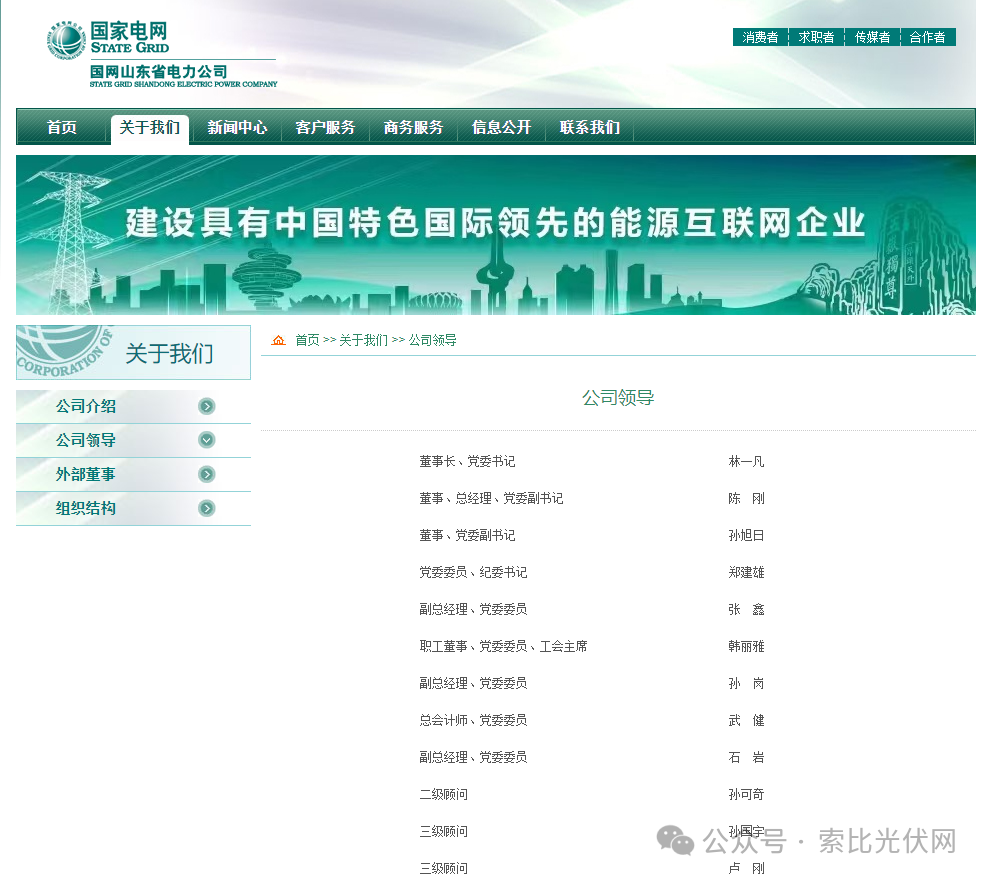Expand the 公司领导 sidebar chevron

pyautogui.click(x=207, y=440)
